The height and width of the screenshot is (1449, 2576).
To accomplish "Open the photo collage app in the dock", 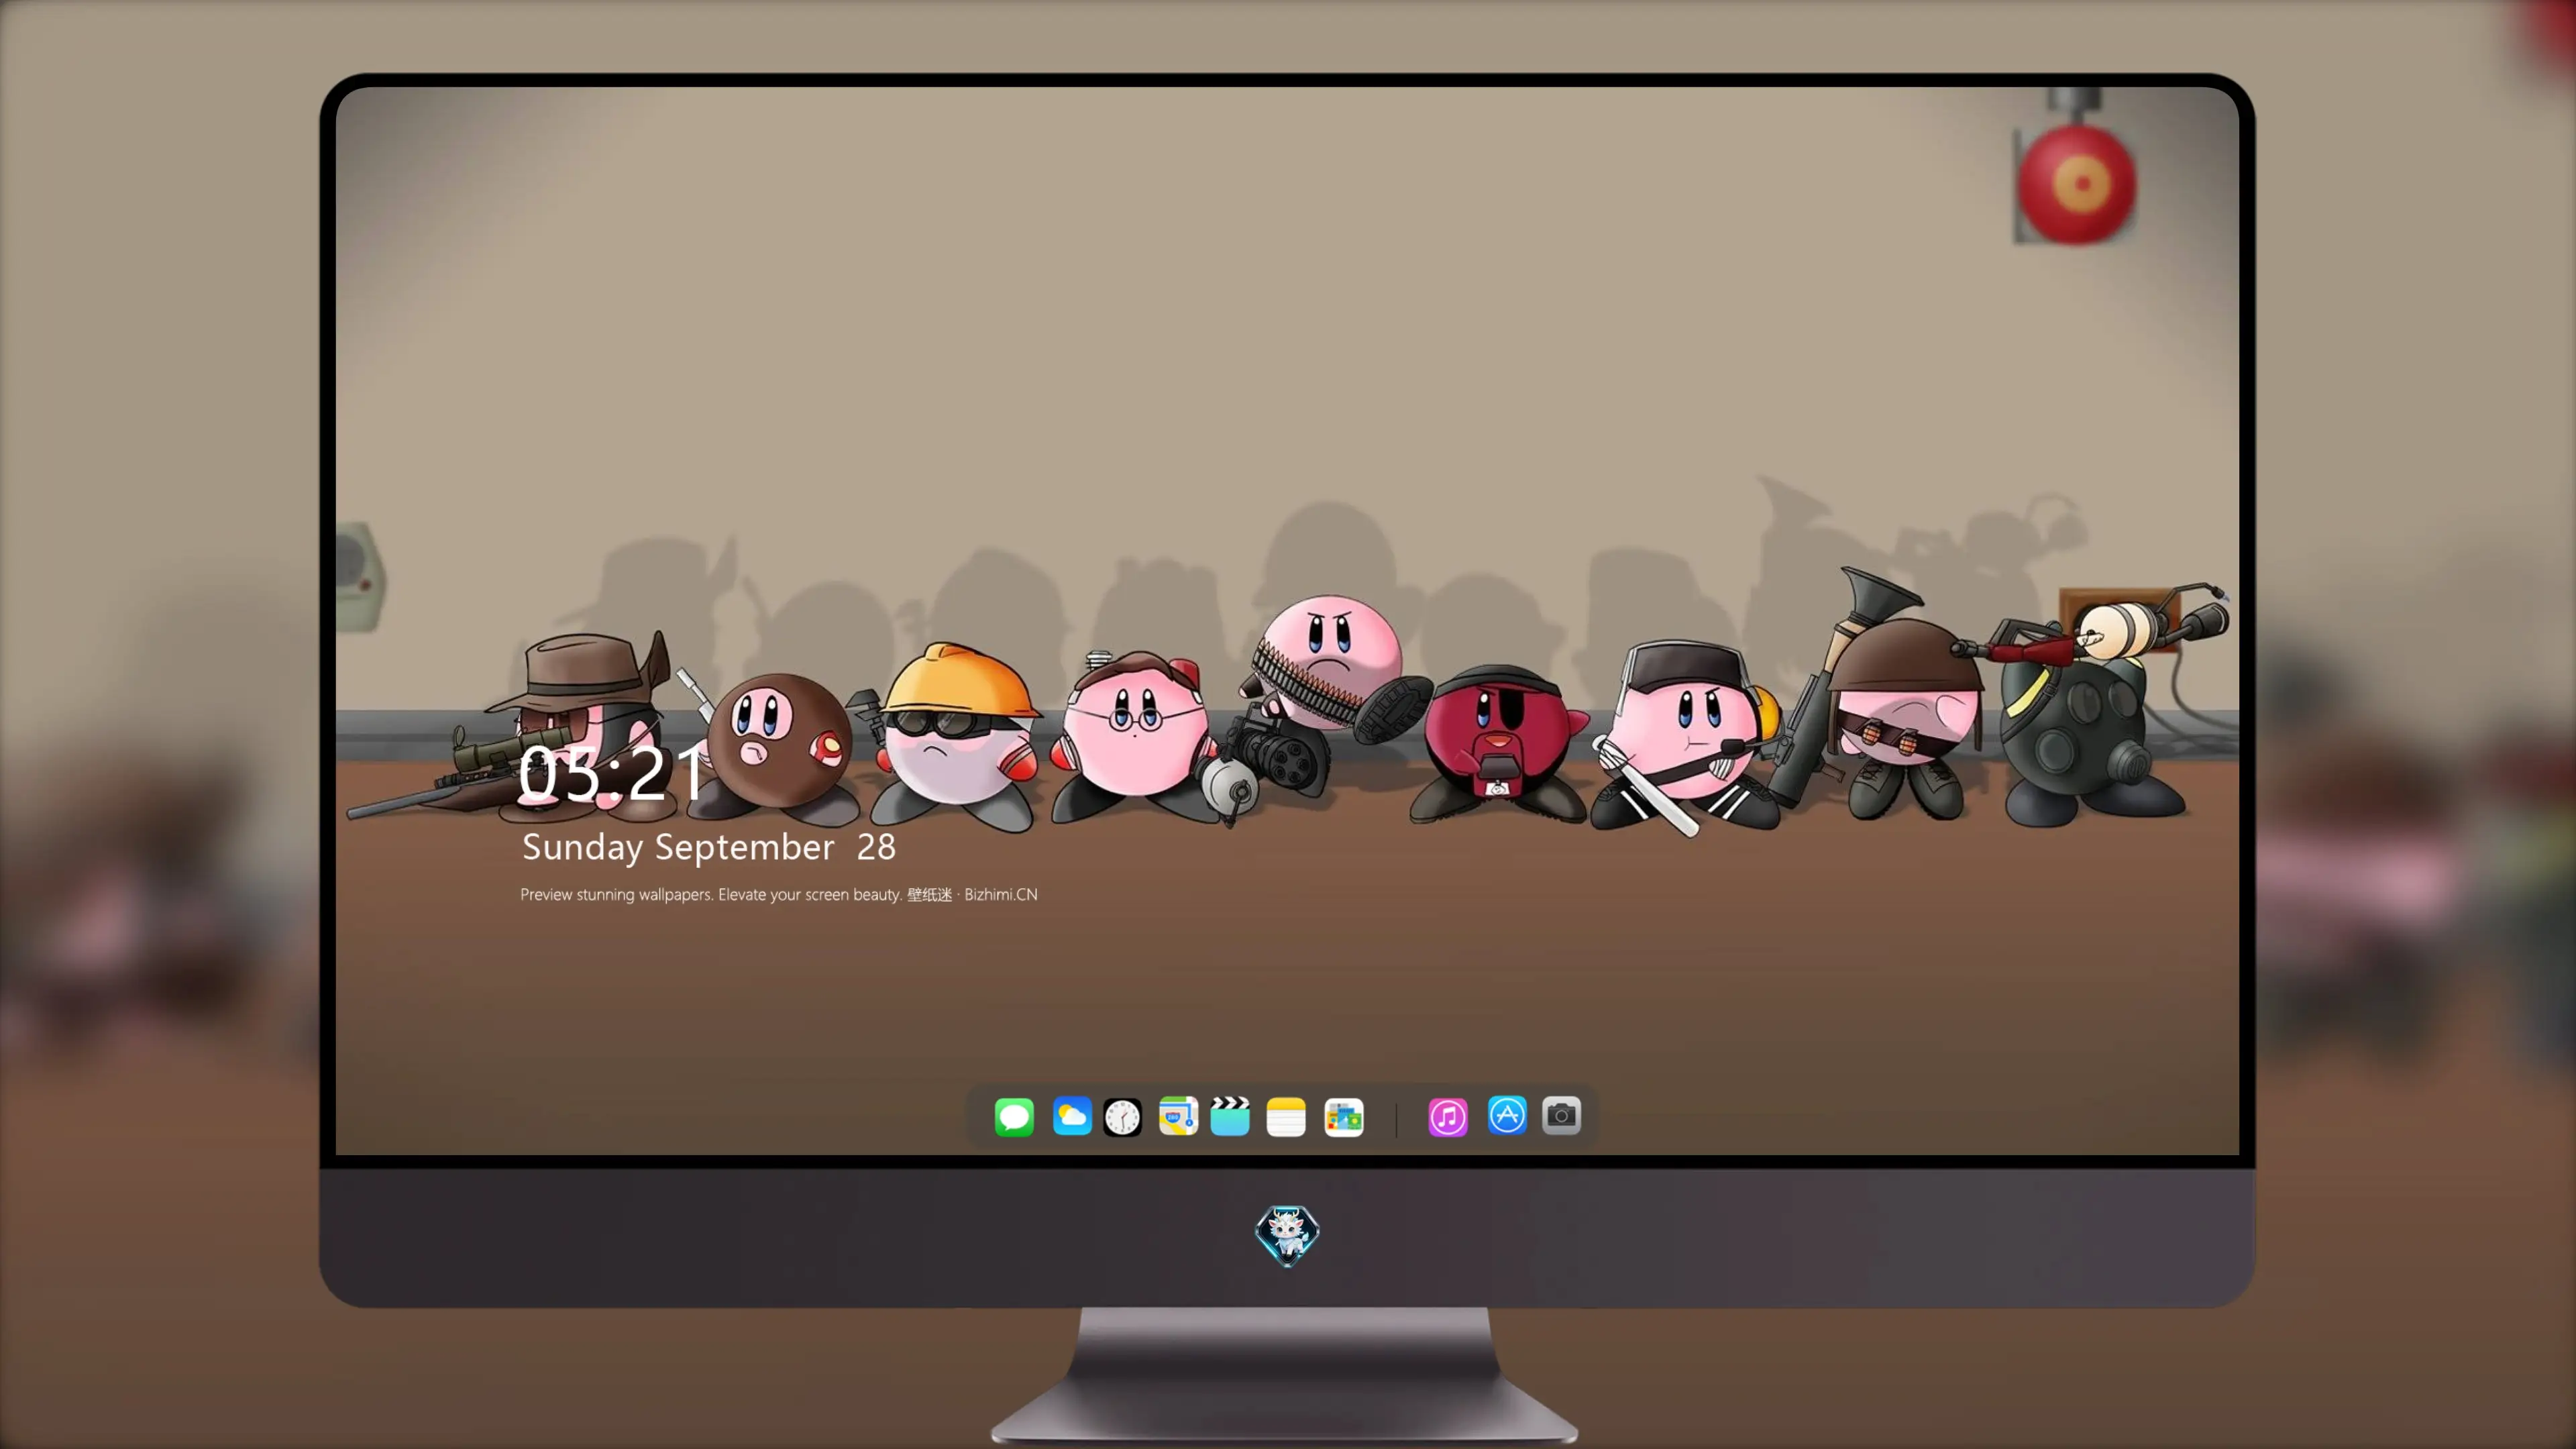I will [x=1344, y=1117].
